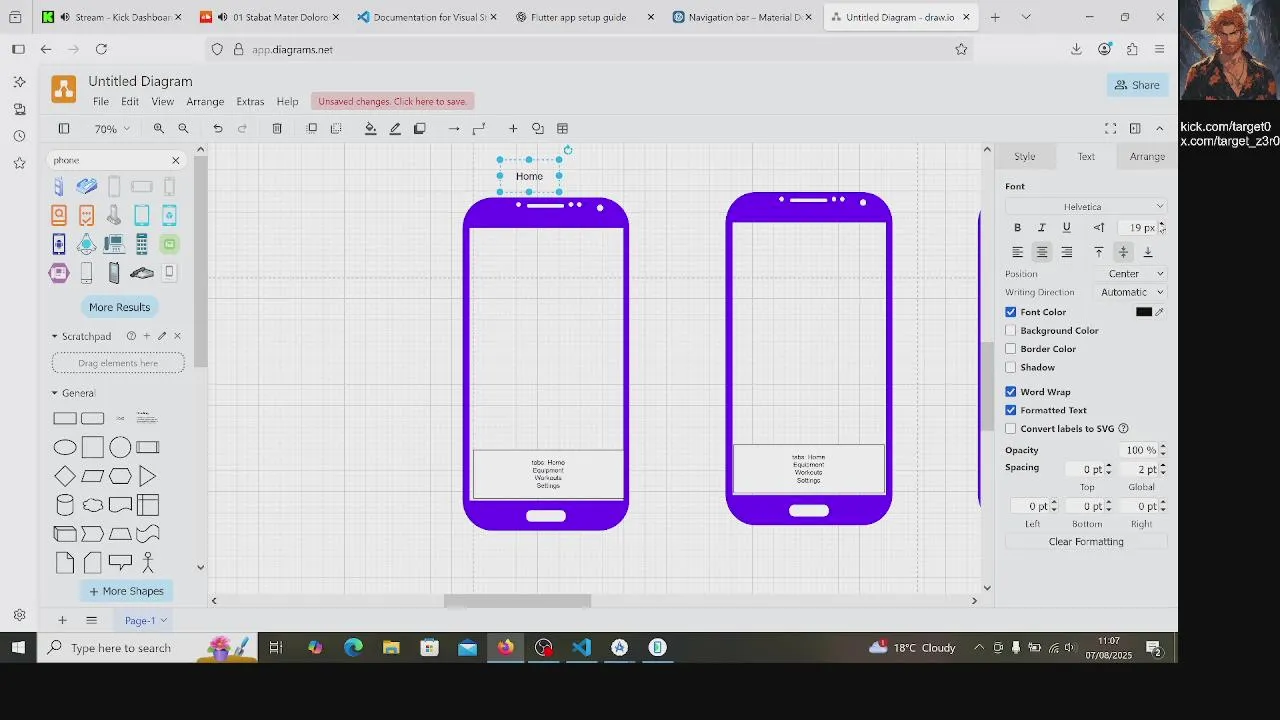Align text to the left
This screenshot has width=1280, height=720.
1018,252
